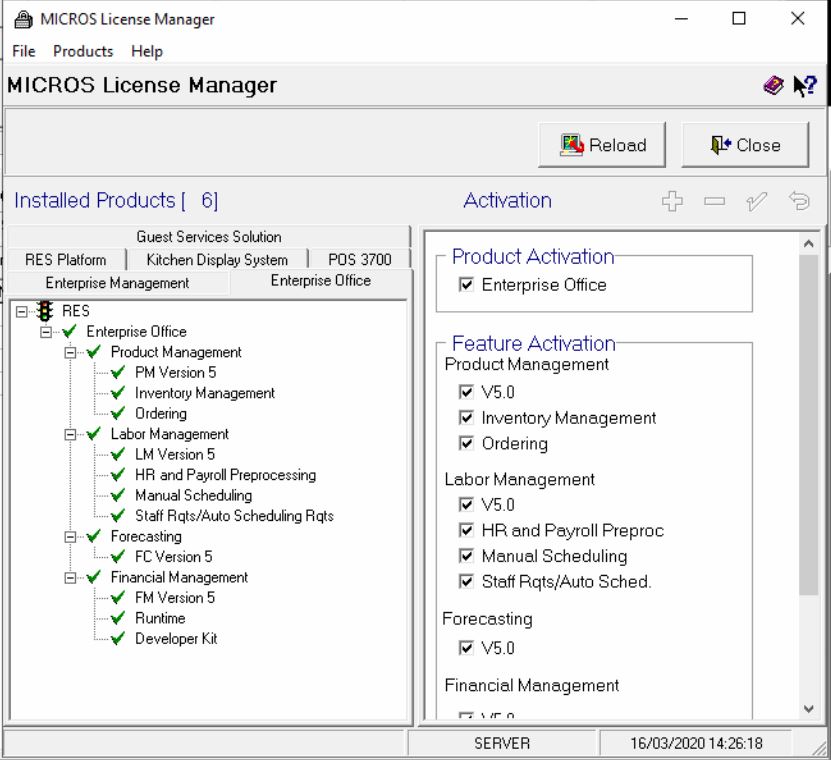
Task: Select HR and Payroll Preprocessing tree label
Action: 225,475
